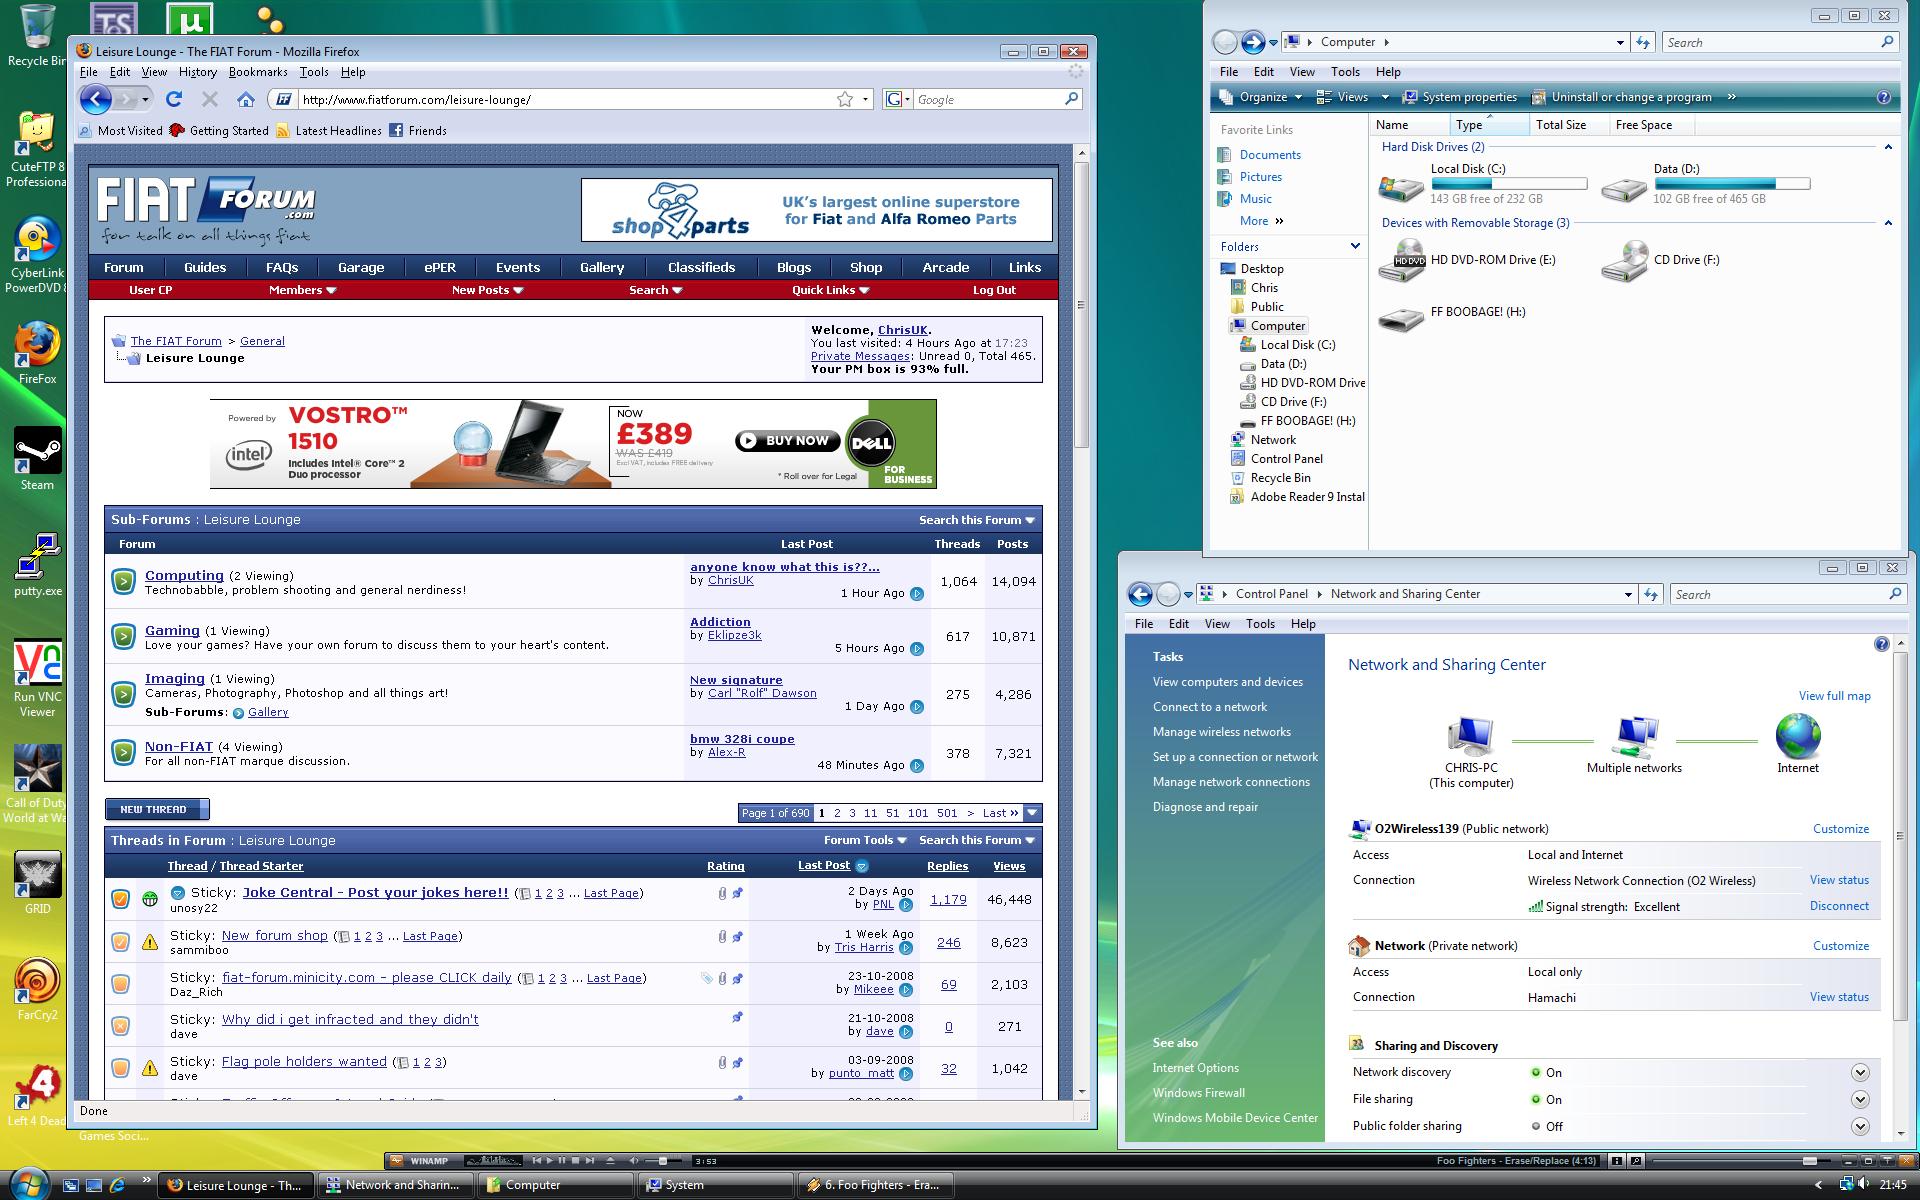Open Forum Tools dropdown

[x=865, y=840]
